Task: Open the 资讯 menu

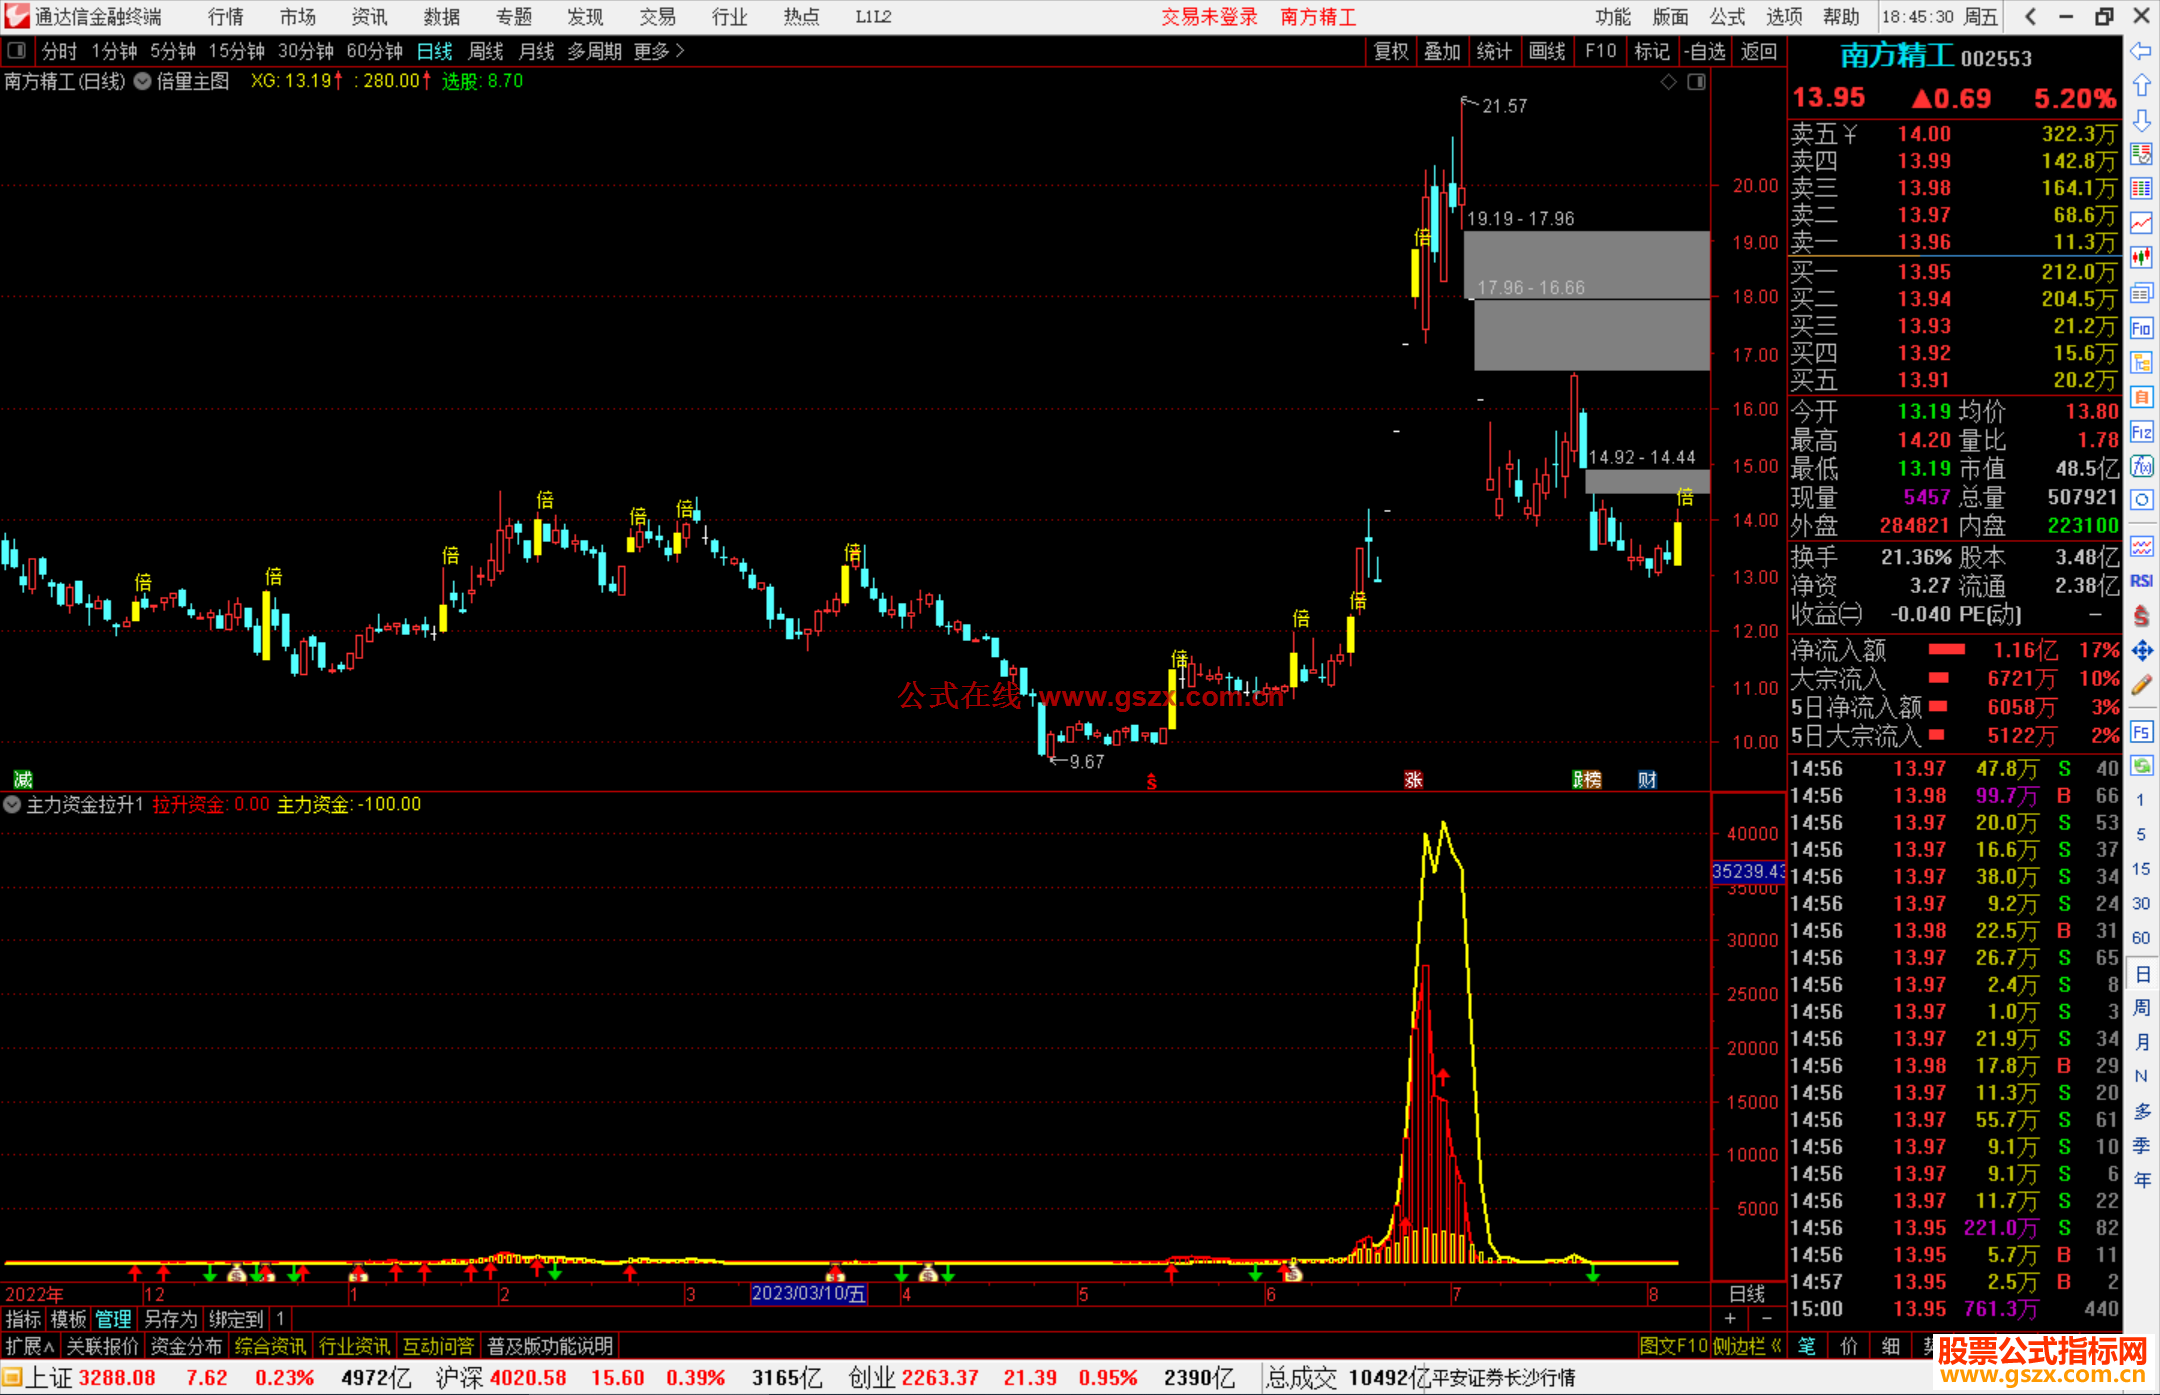Action: [369, 16]
